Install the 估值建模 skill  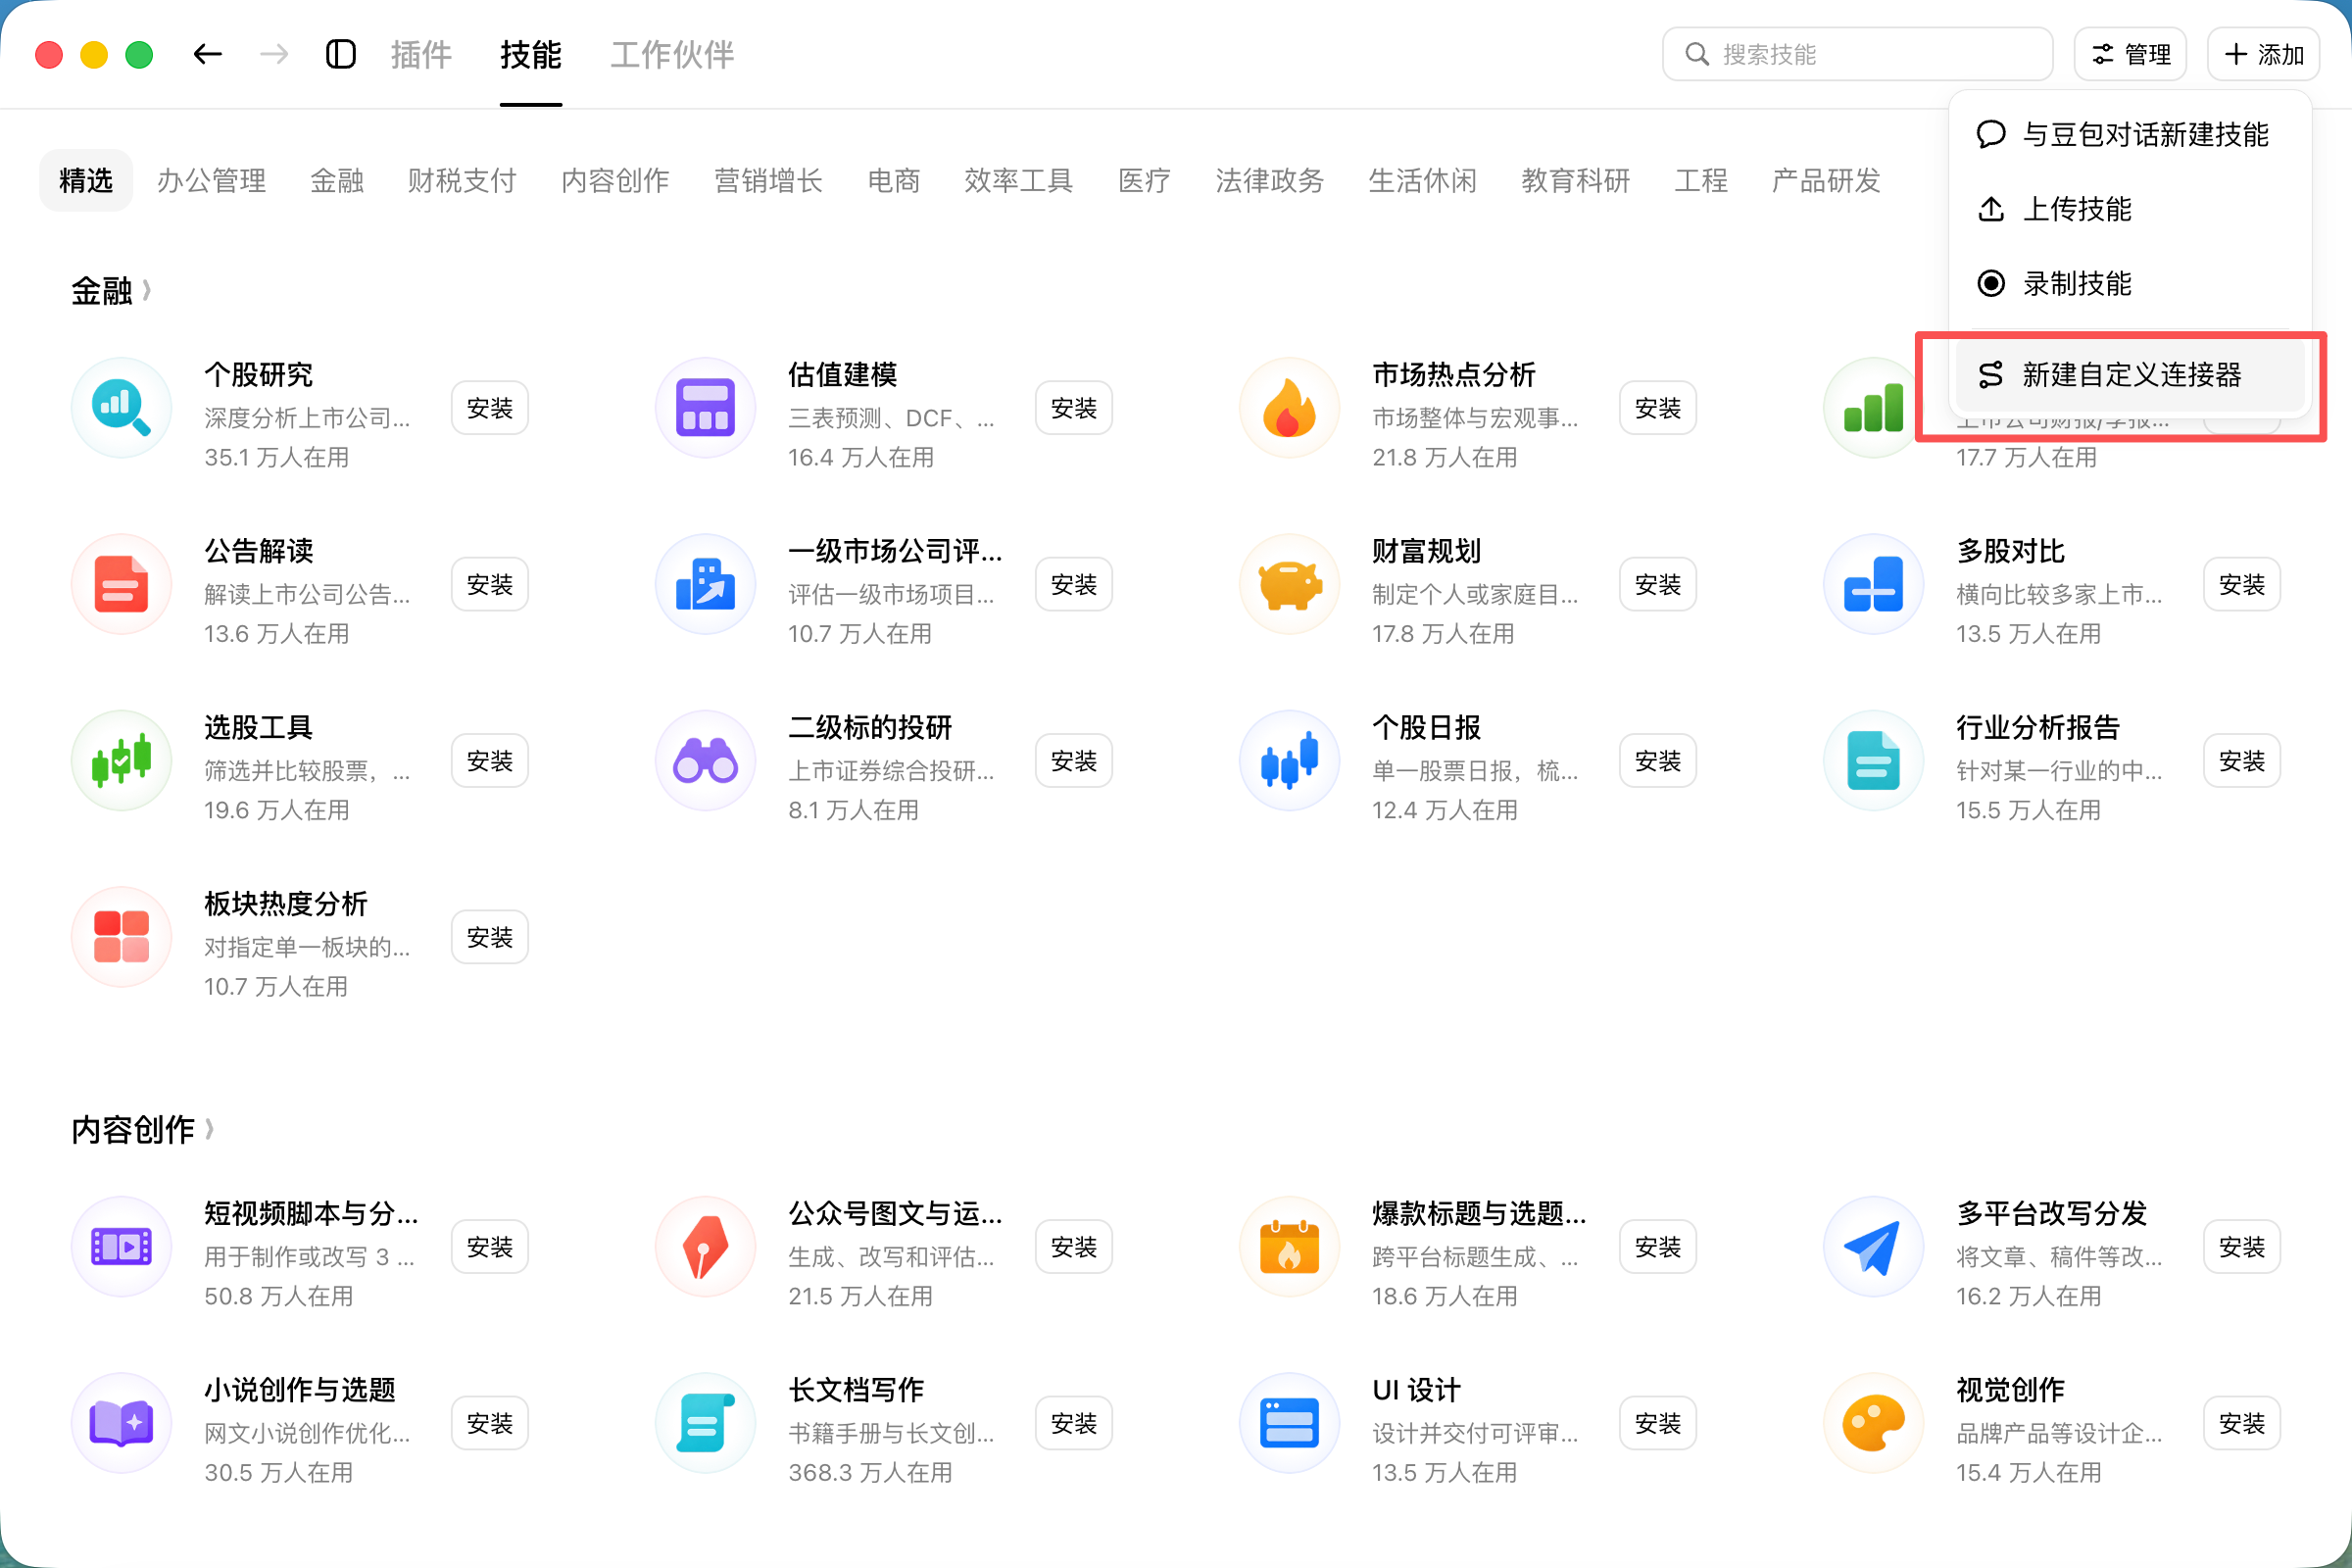point(1074,408)
